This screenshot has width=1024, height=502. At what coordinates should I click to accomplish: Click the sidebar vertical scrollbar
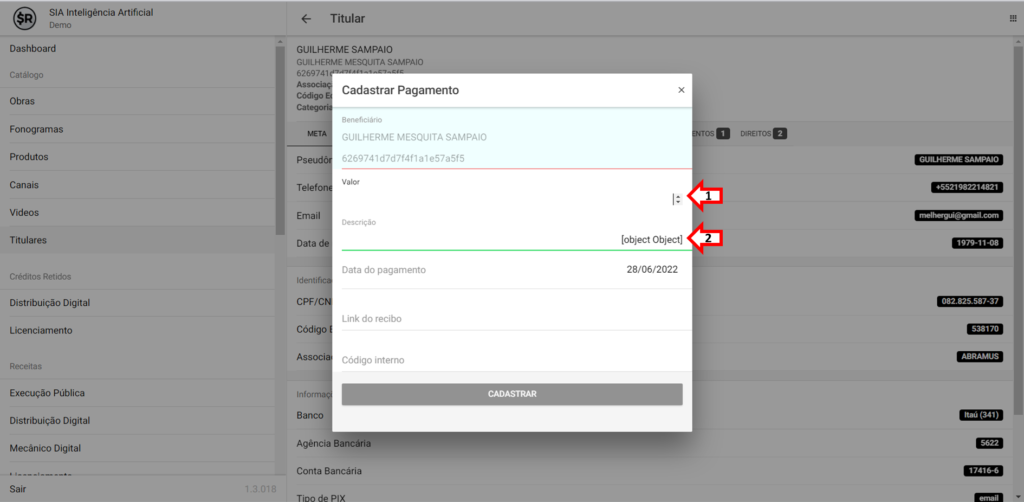(280, 140)
